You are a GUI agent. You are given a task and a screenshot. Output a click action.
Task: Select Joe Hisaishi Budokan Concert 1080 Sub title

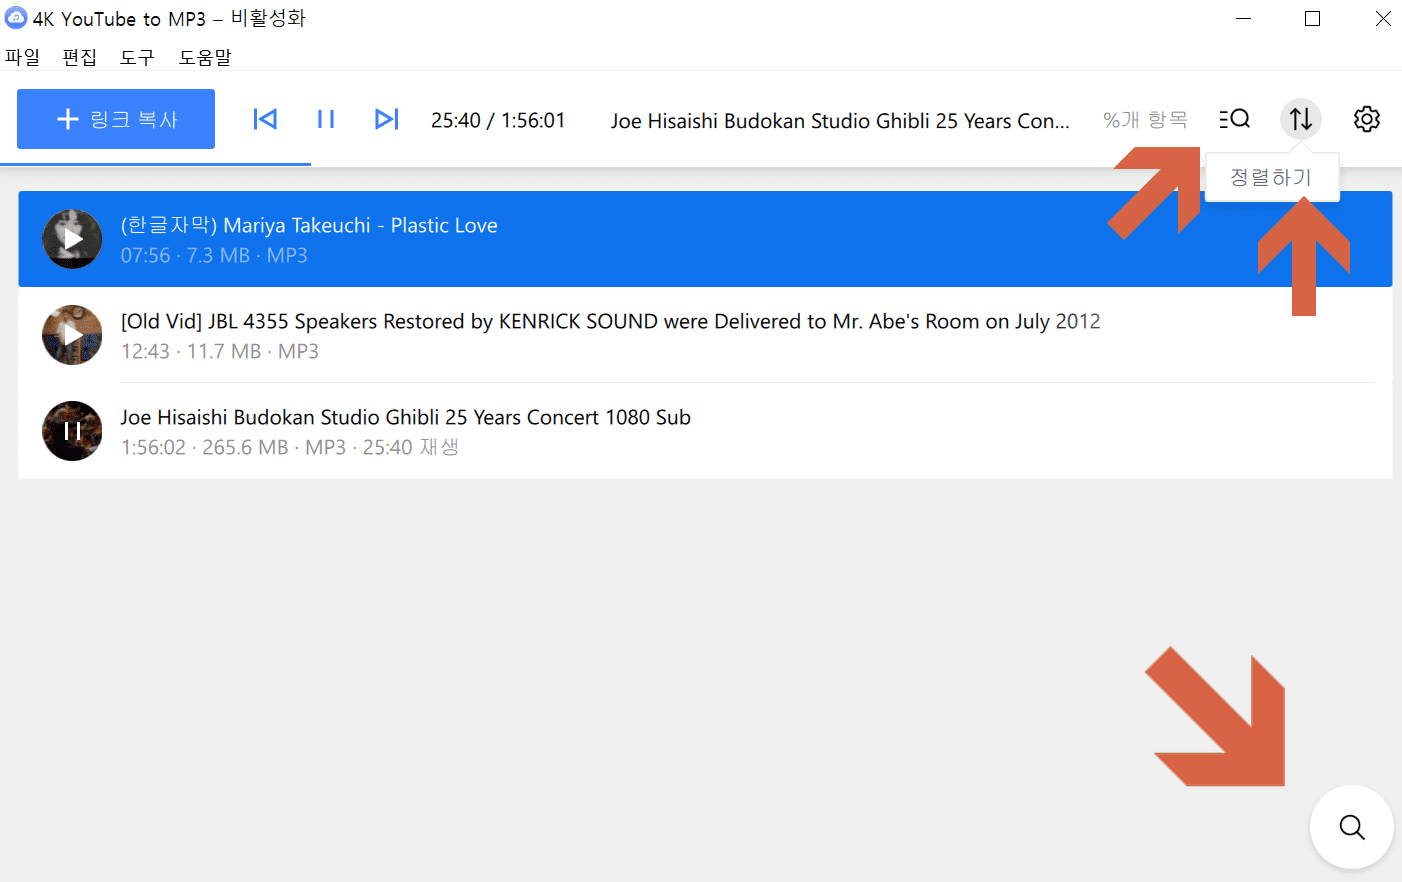point(406,418)
